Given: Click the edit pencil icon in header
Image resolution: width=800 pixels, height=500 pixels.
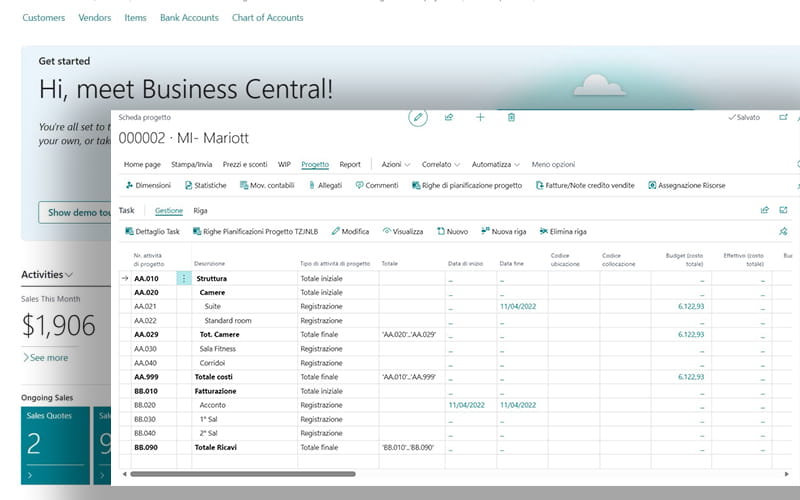Looking at the screenshot, I should coord(418,117).
